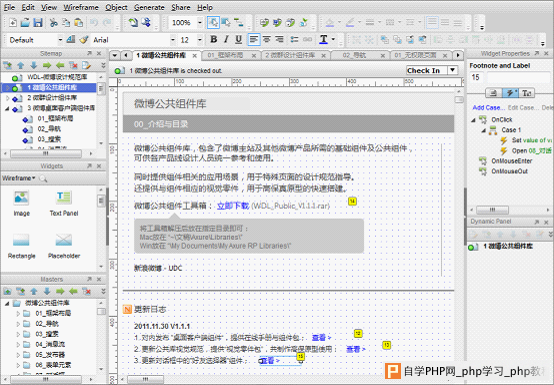
Task: Select the Image widget
Action: (x=22, y=203)
